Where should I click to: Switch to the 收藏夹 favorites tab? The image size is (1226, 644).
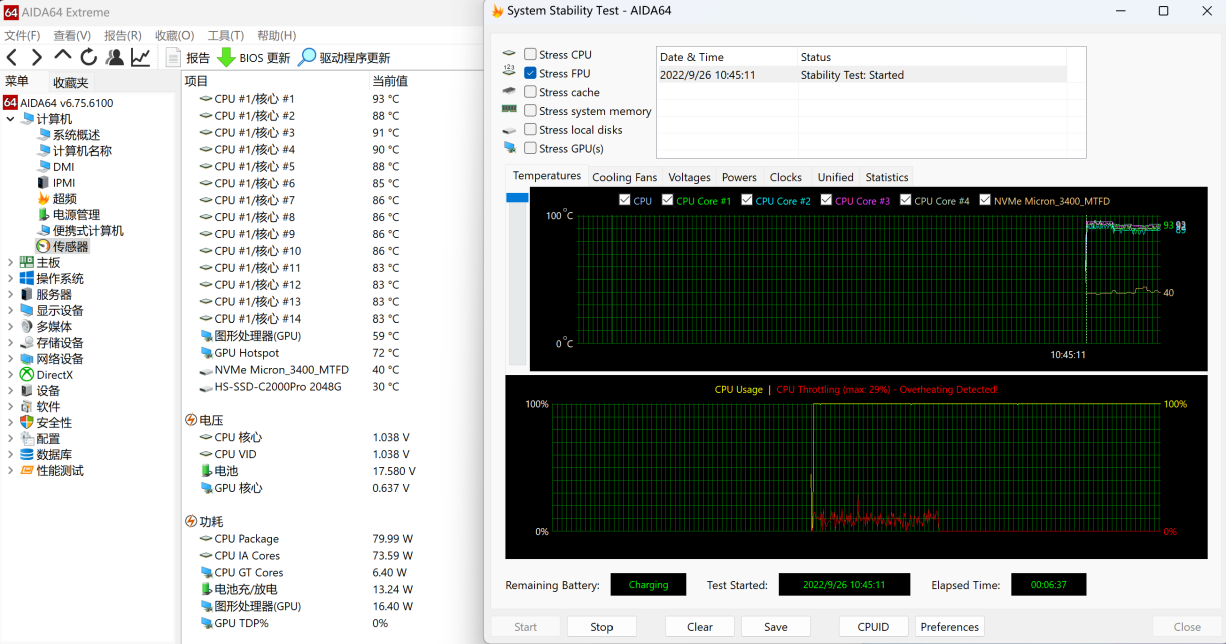pos(71,82)
